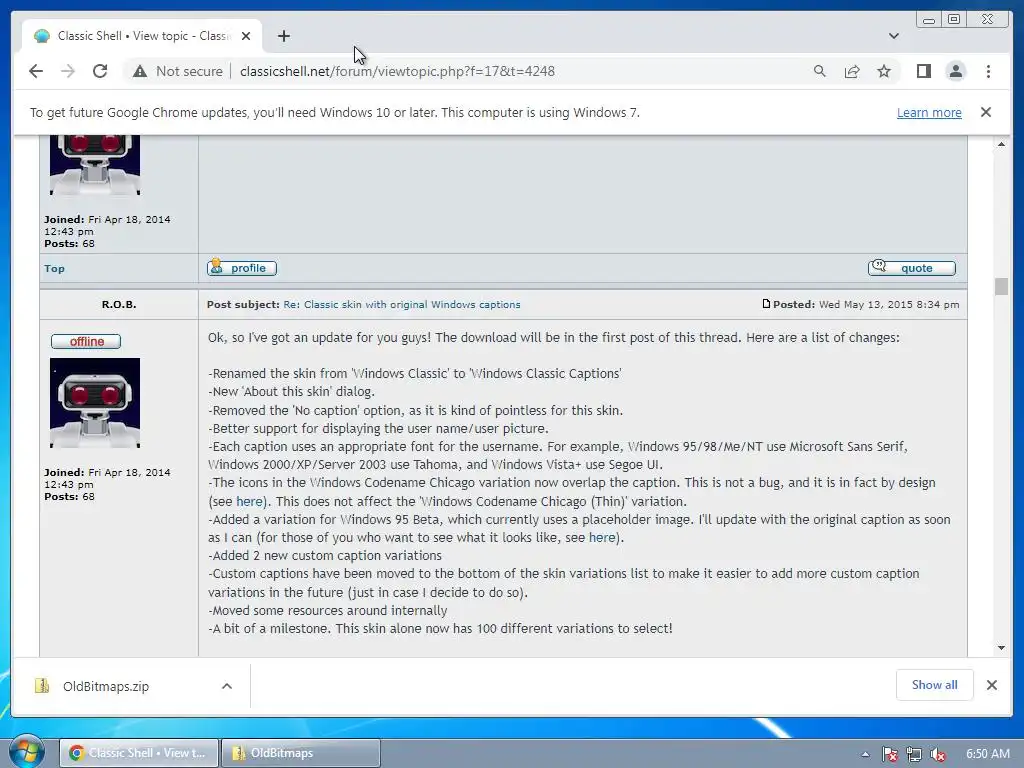Image resolution: width=1024 pixels, height=768 pixels.
Task: Click the forward navigation arrow
Action: coord(68,71)
